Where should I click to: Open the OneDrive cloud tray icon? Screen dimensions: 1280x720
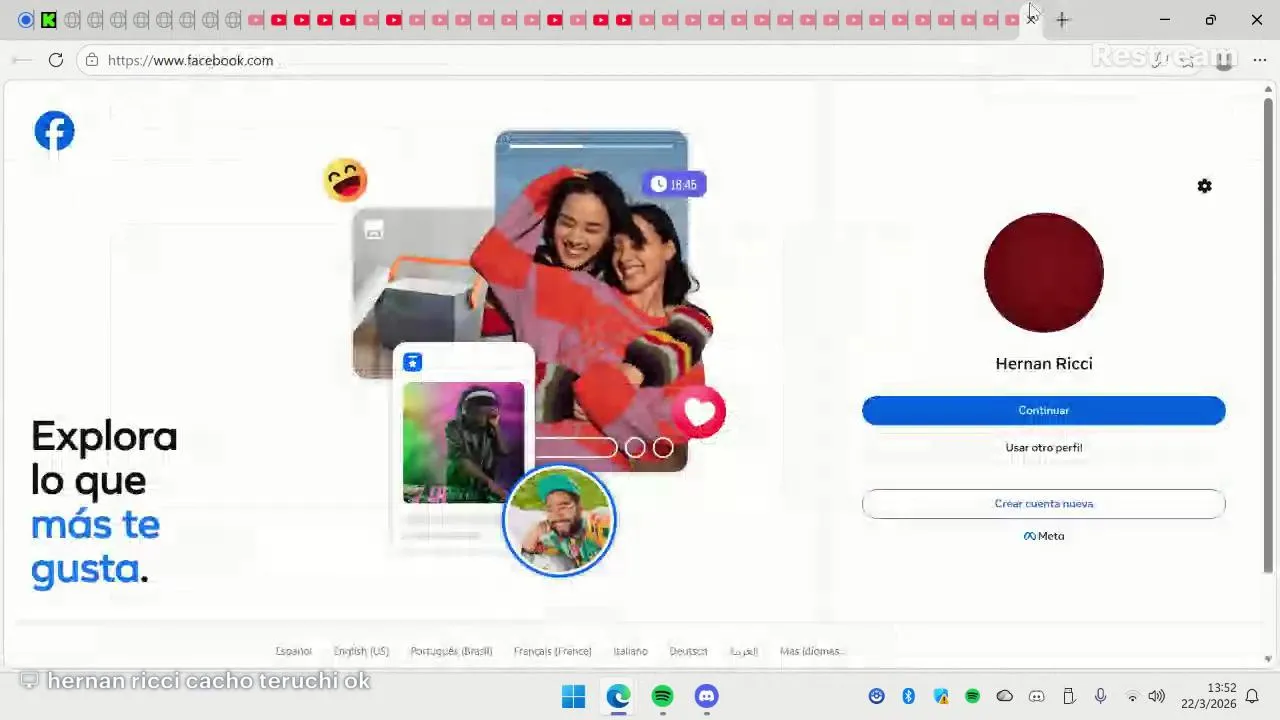click(x=1004, y=696)
